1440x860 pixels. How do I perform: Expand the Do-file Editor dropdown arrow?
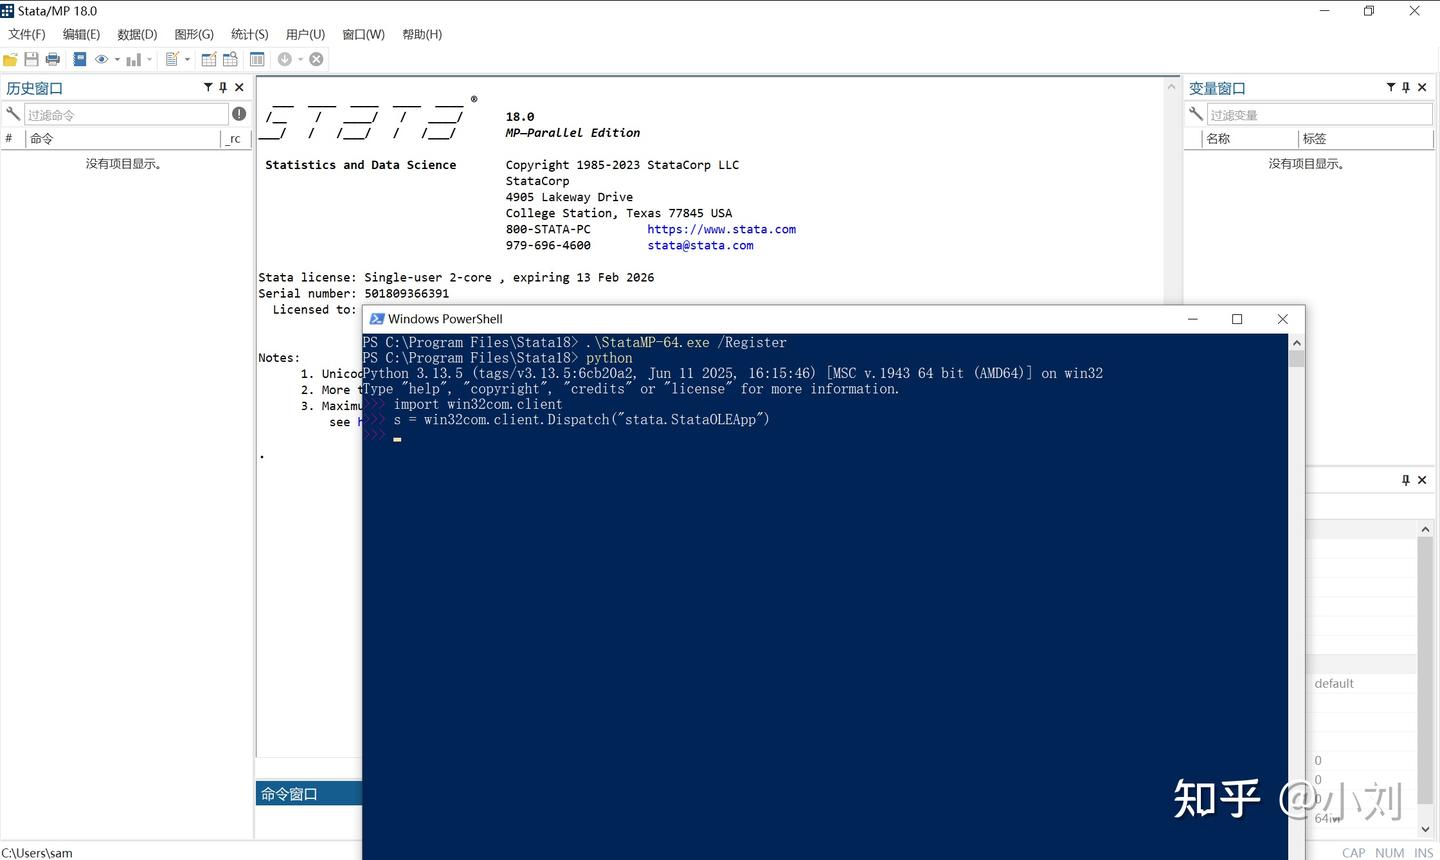coord(187,60)
